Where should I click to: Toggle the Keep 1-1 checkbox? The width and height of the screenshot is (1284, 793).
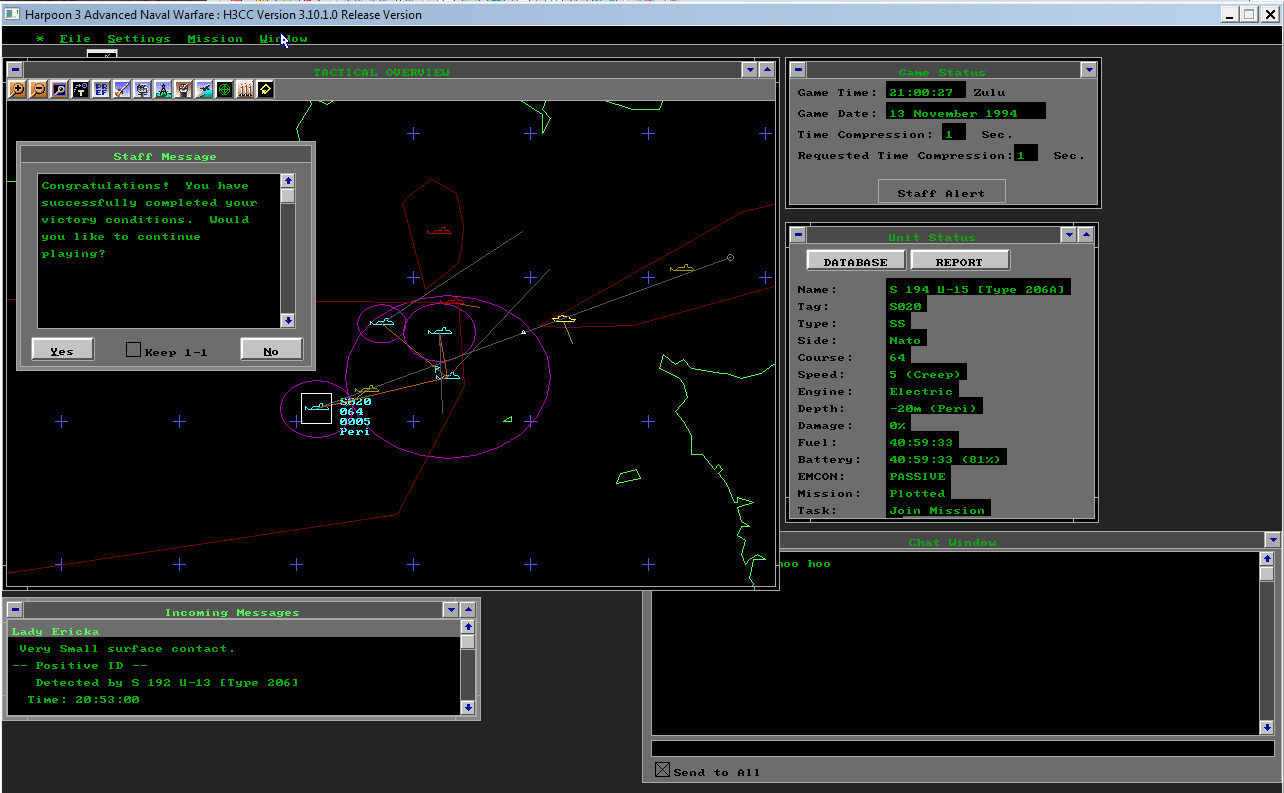coord(133,350)
